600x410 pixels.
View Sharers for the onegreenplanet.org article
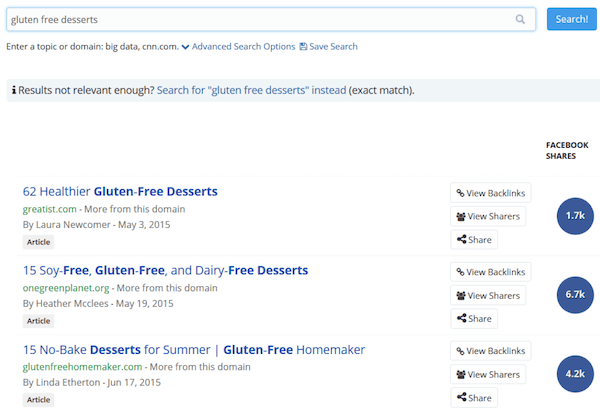point(488,295)
